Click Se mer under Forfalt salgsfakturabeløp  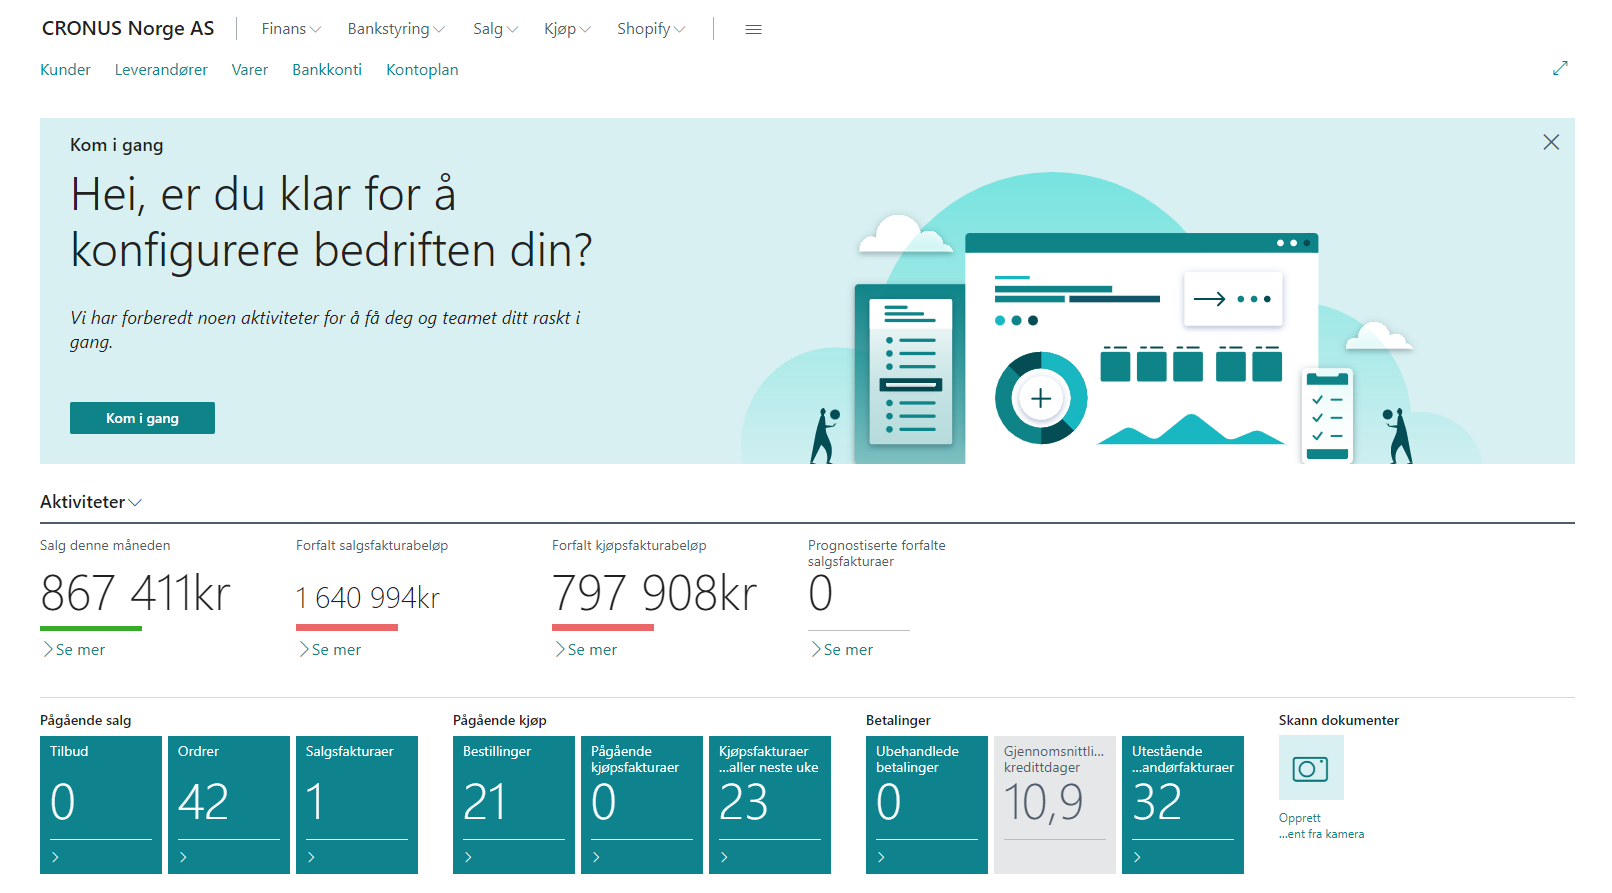point(331,650)
